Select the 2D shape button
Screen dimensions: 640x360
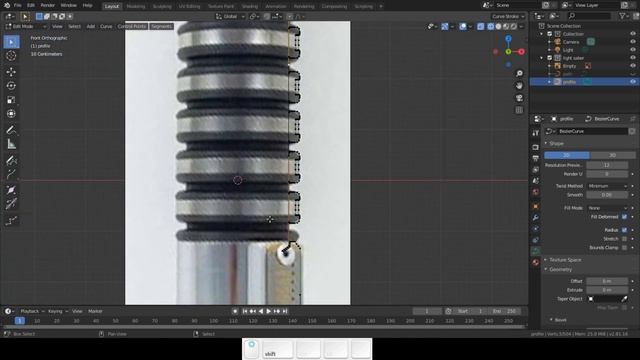[567, 155]
